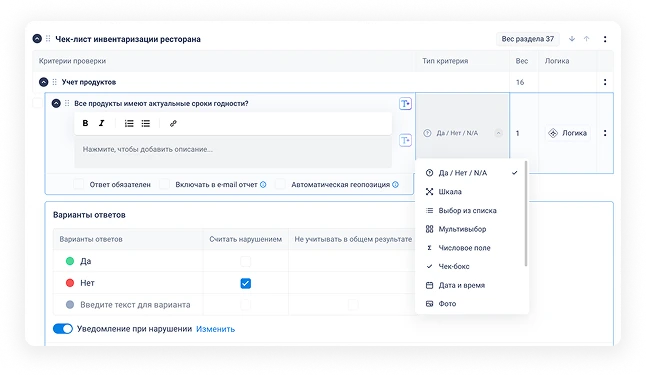Insert a link in the description
The image size is (646, 375).
(x=173, y=123)
